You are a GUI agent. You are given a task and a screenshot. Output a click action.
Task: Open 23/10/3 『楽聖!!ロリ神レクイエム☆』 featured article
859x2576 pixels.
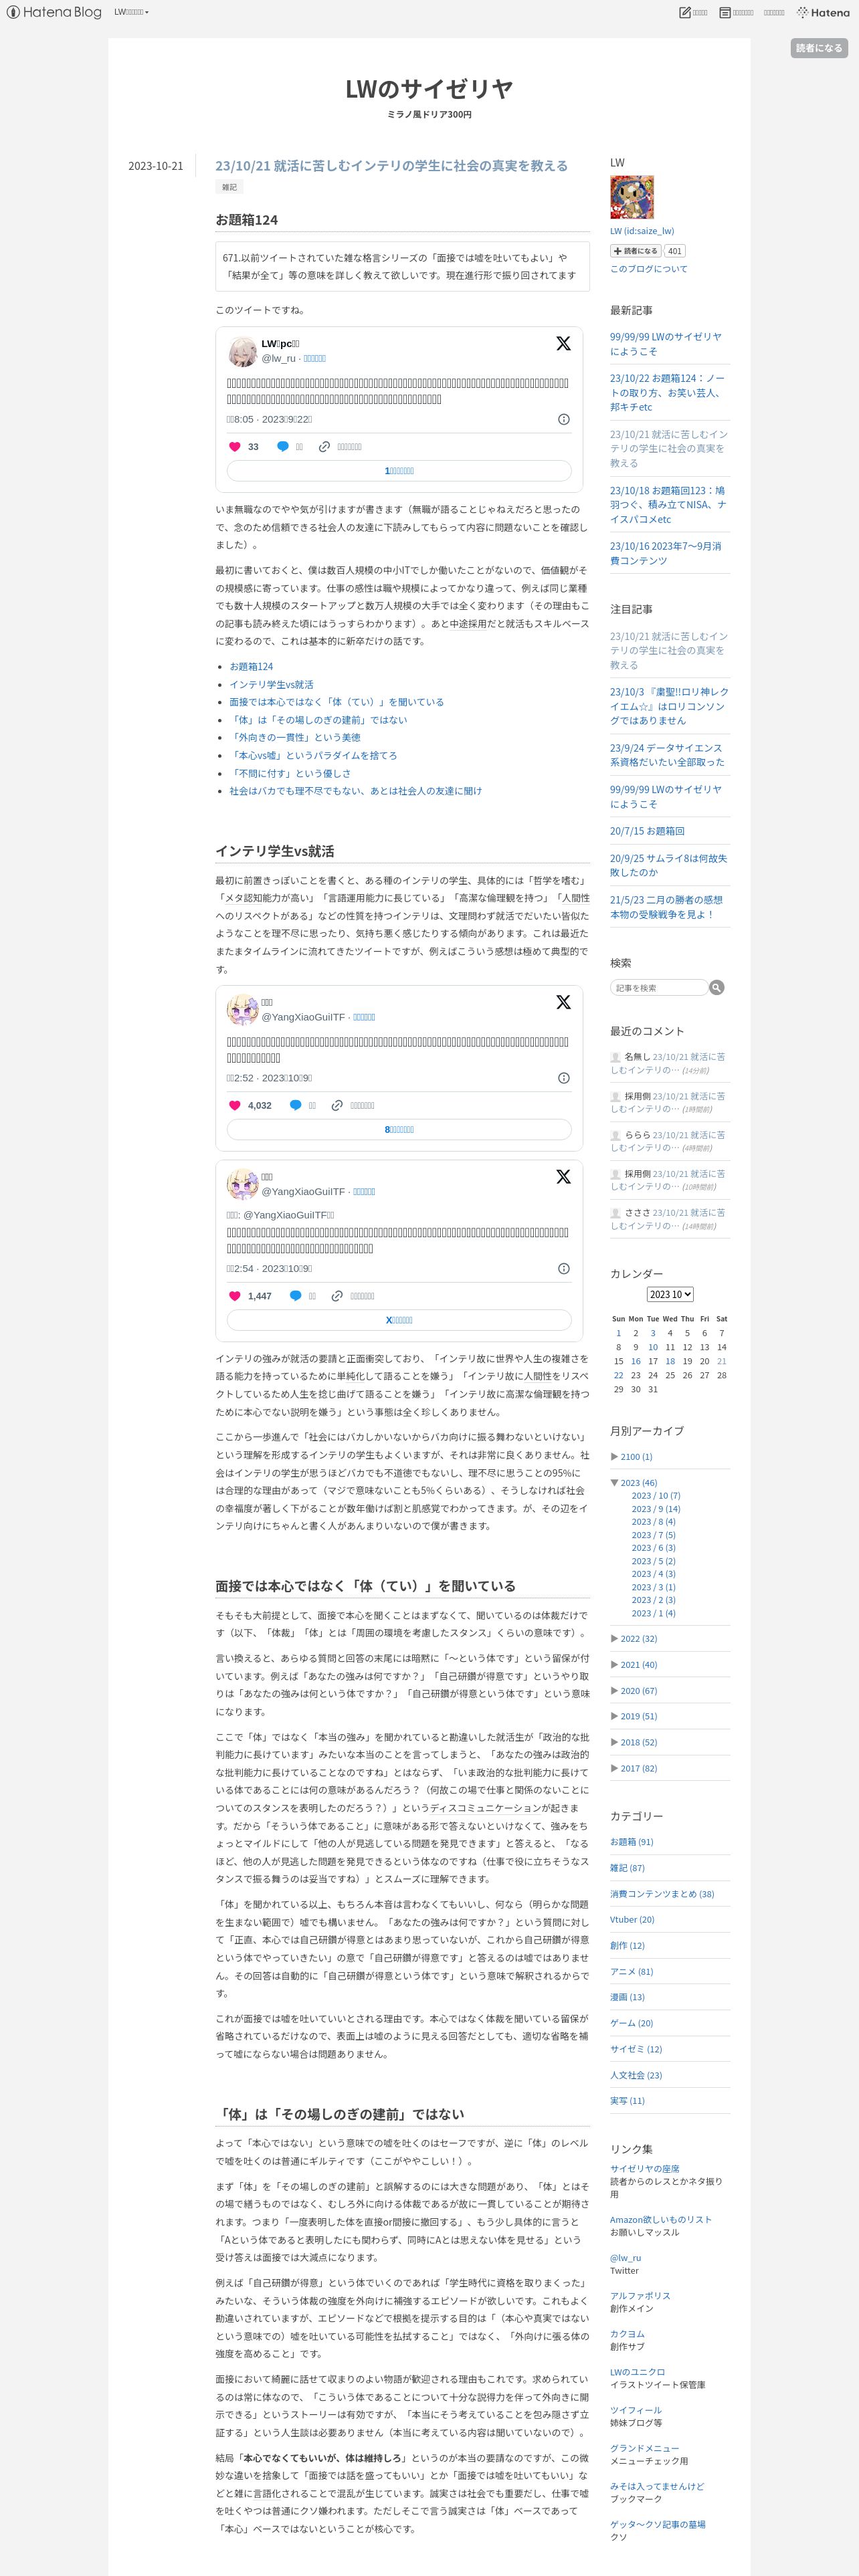pos(669,706)
